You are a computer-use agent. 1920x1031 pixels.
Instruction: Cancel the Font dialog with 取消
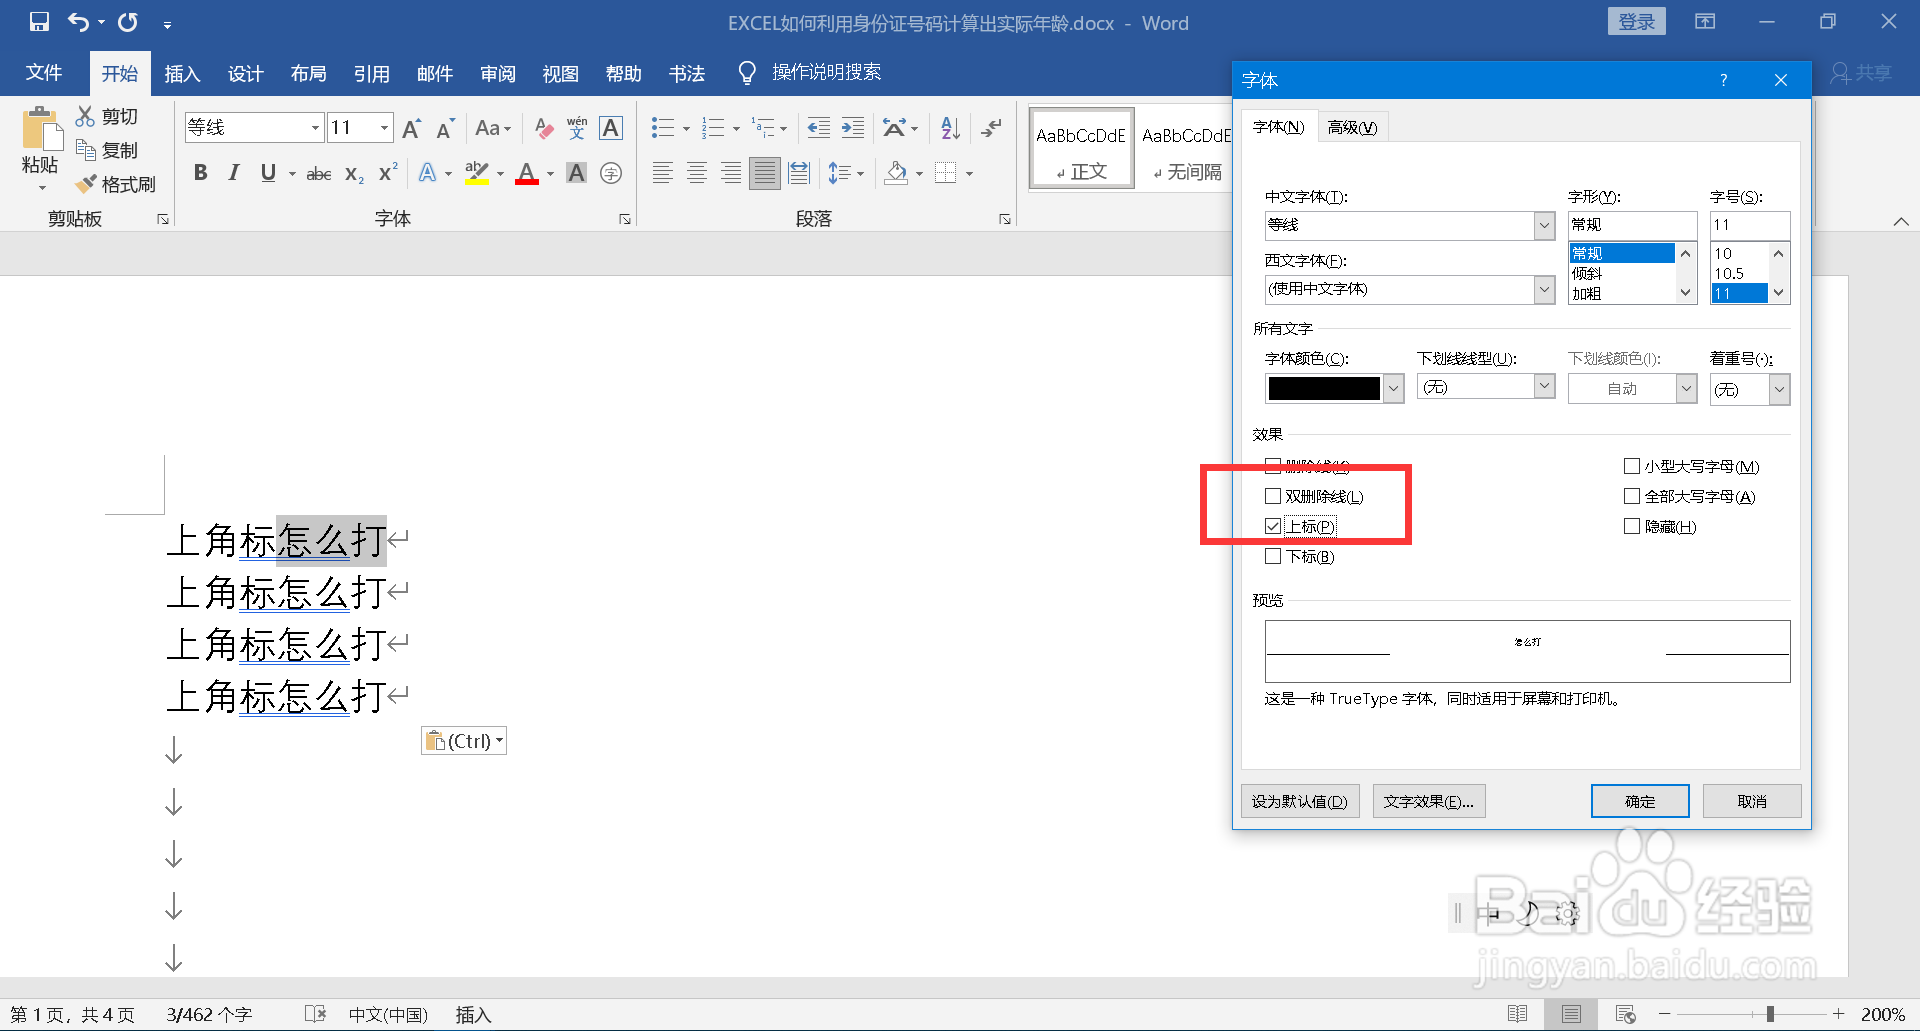click(1752, 801)
